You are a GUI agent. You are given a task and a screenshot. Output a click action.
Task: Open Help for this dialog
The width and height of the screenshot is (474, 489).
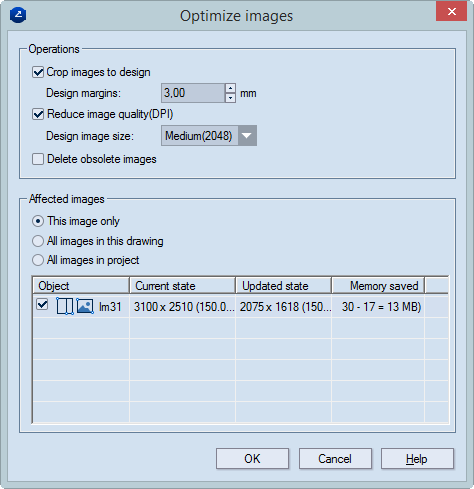click(417, 459)
